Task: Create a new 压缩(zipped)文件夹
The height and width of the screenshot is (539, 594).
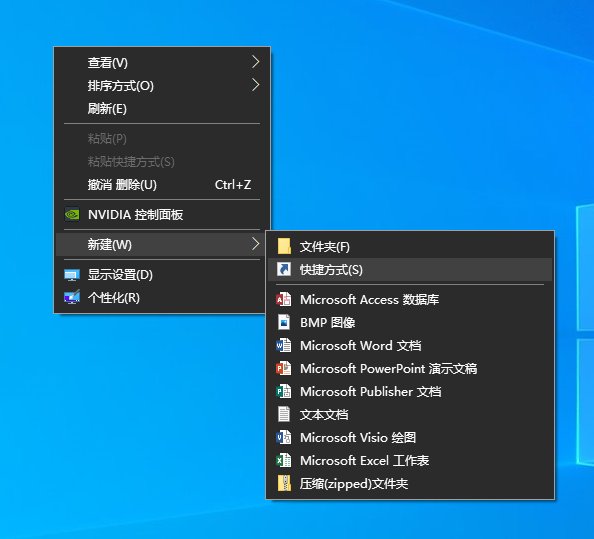Action: pos(410,484)
